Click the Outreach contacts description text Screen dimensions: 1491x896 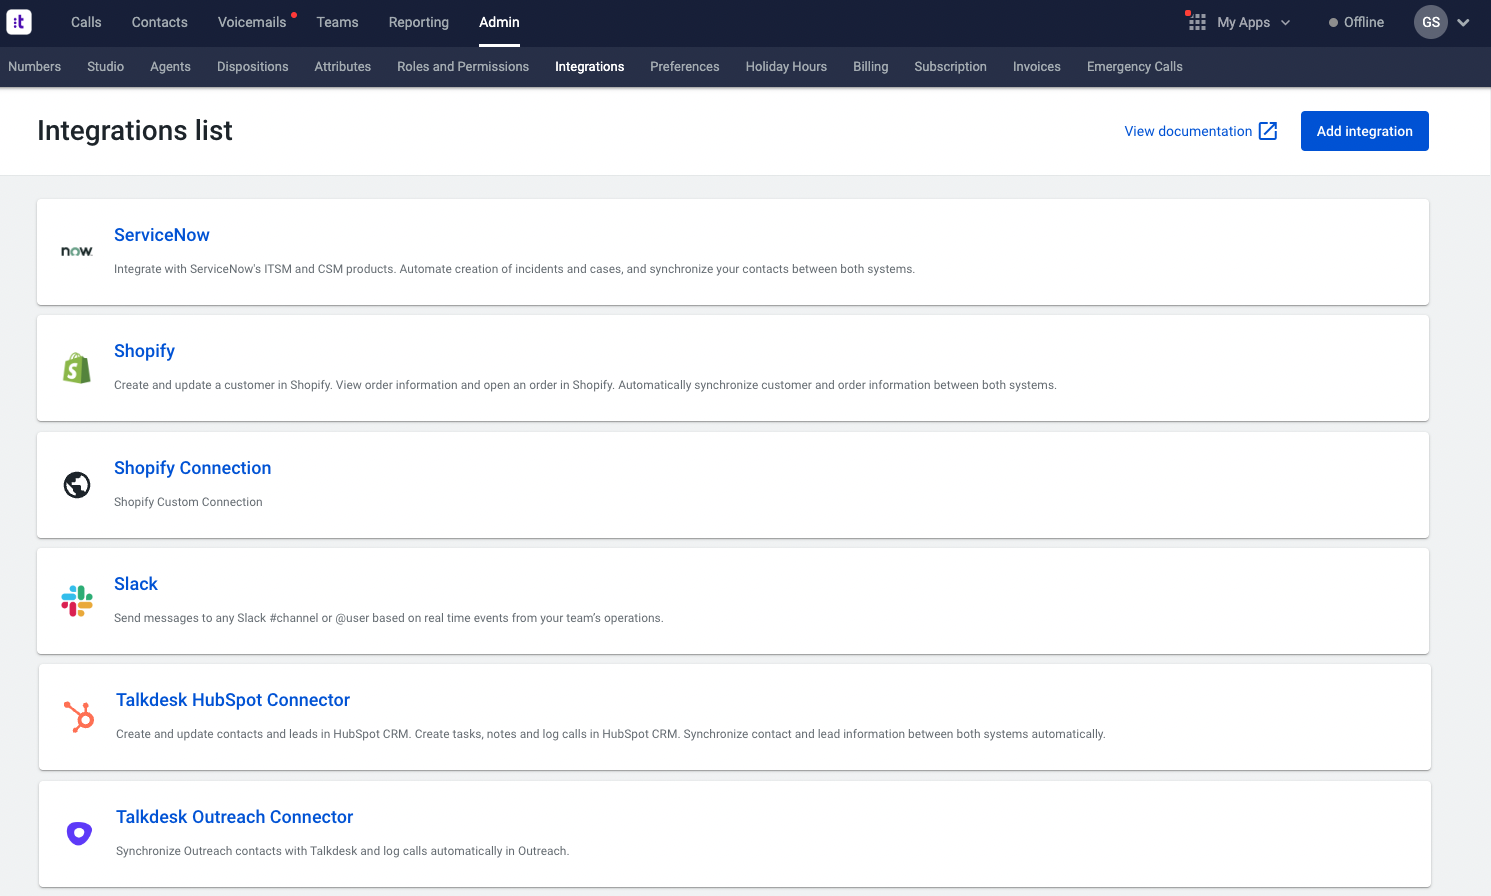coord(343,851)
